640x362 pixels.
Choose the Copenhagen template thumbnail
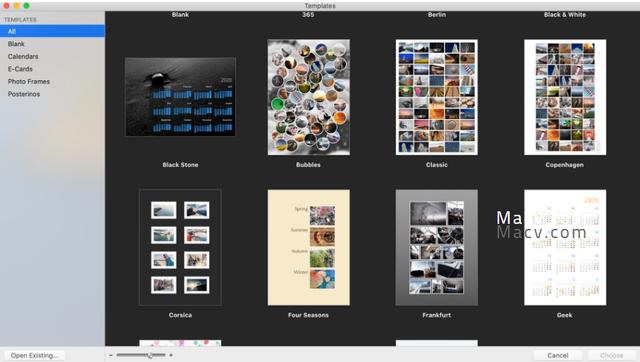565,97
